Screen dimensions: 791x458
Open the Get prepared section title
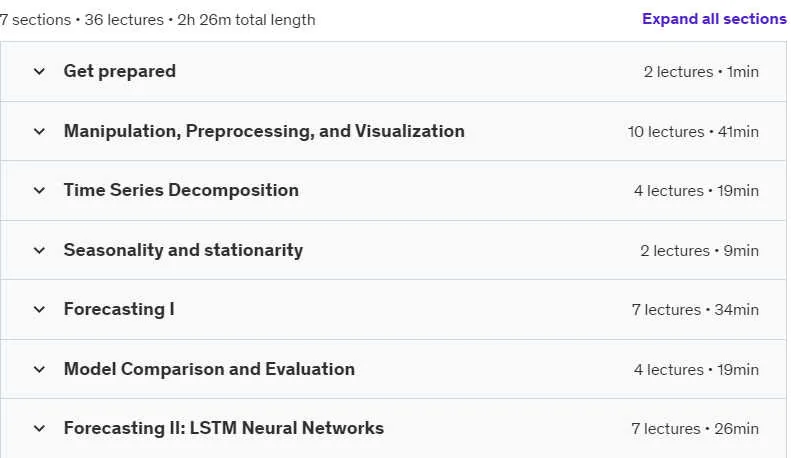pos(120,71)
